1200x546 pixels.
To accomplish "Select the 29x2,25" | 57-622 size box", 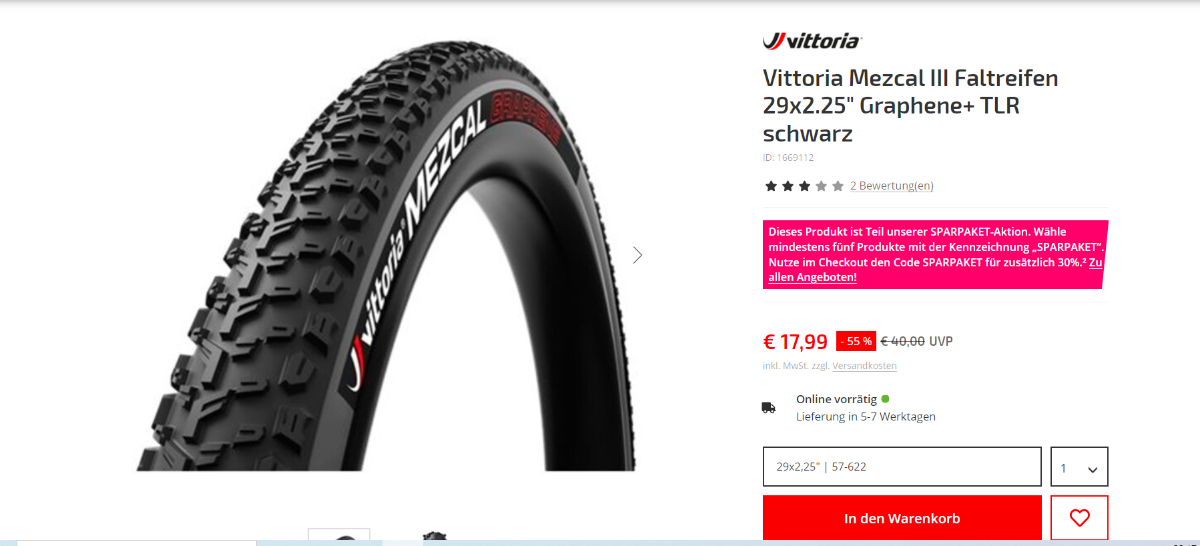I will (x=902, y=467).
